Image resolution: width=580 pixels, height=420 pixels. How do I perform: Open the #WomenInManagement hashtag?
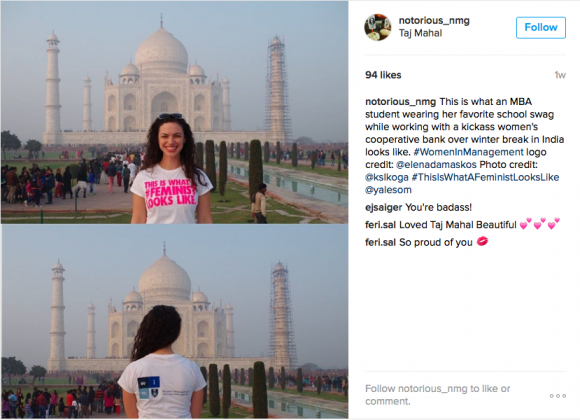pyautogui.click(x=468, y=152)
